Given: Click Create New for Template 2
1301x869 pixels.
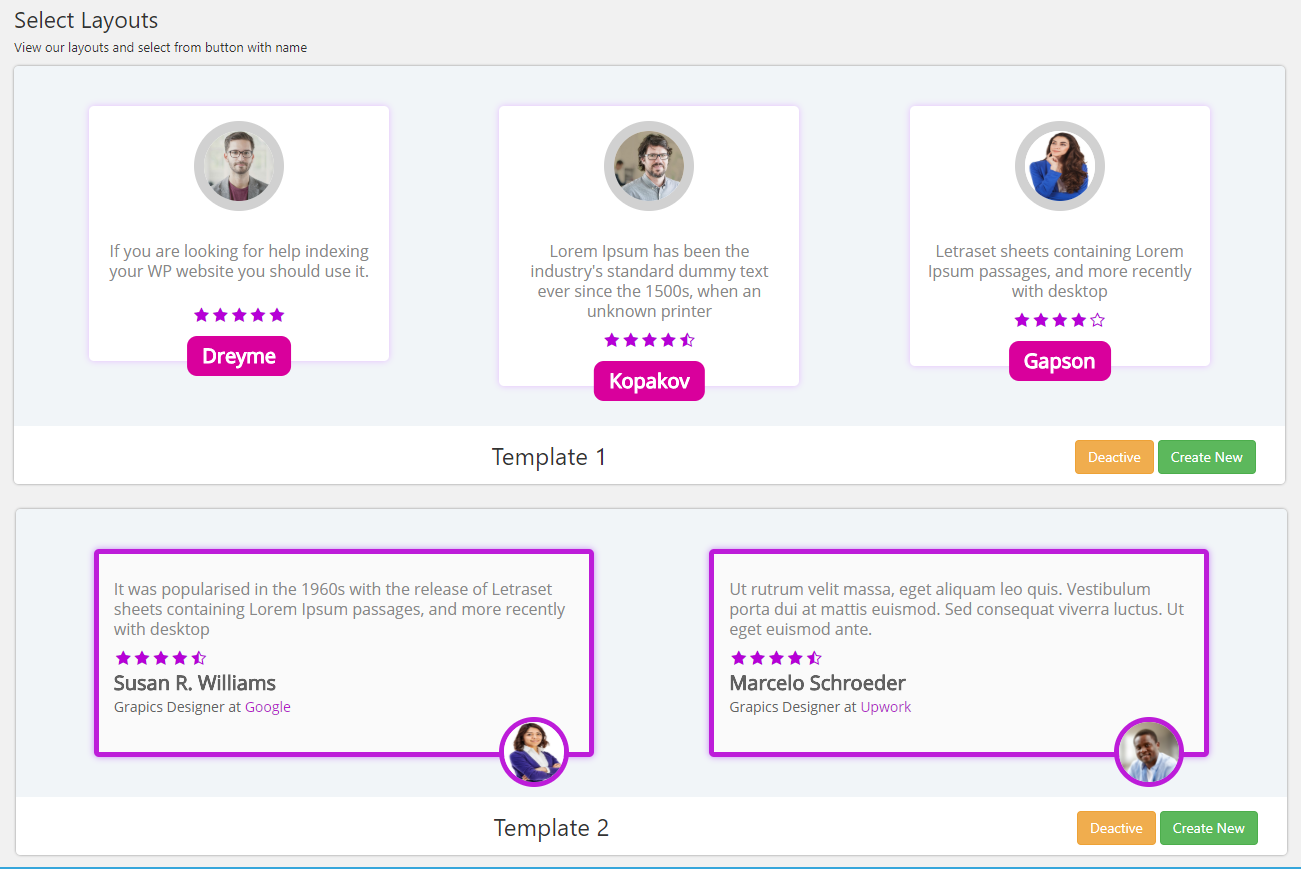Looking at the screenshot, I should point(1208,828).
